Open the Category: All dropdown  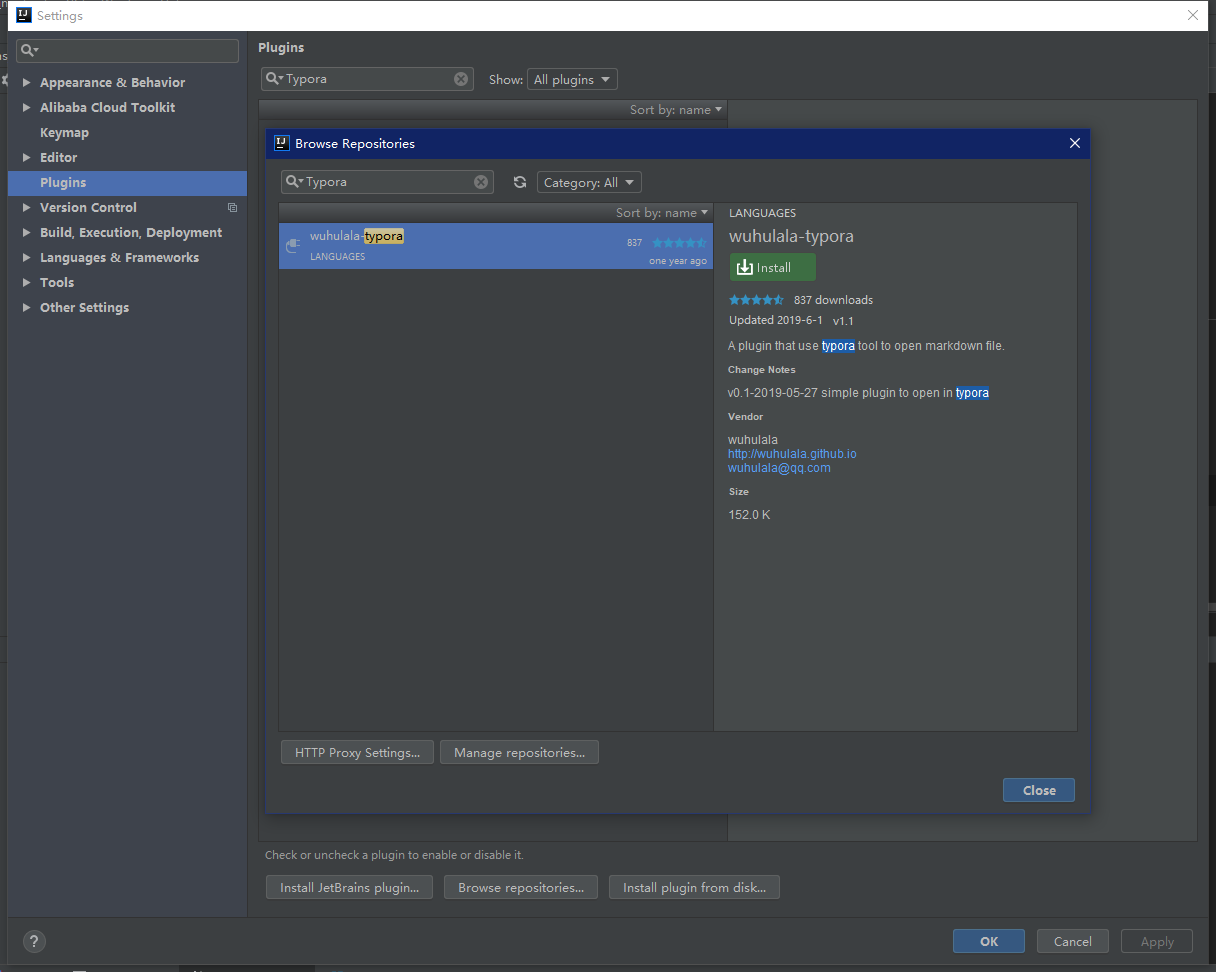(x=588, y=182)
